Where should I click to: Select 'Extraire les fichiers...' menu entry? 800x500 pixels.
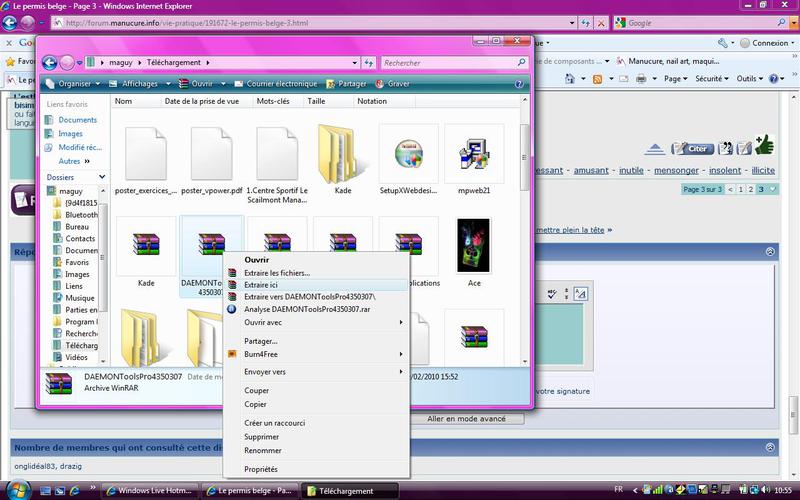[x=277, y=272]
